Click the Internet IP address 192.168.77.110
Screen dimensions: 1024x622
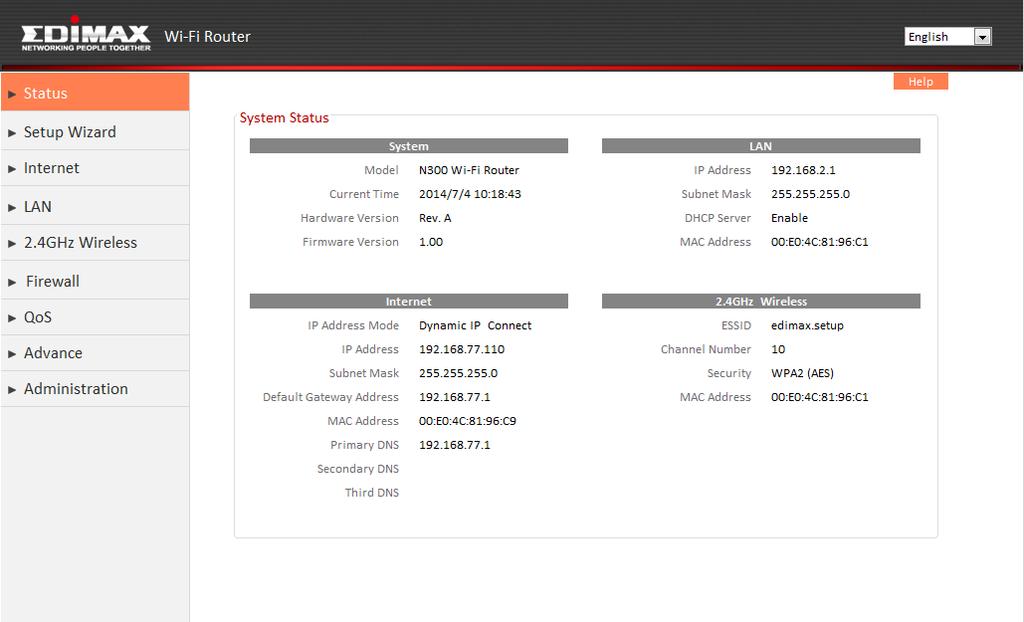pos(462,350)
